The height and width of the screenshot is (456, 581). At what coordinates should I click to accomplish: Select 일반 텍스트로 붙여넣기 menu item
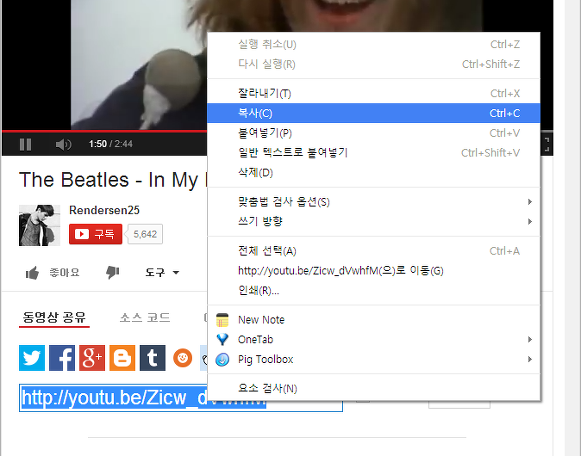[374, 153]
